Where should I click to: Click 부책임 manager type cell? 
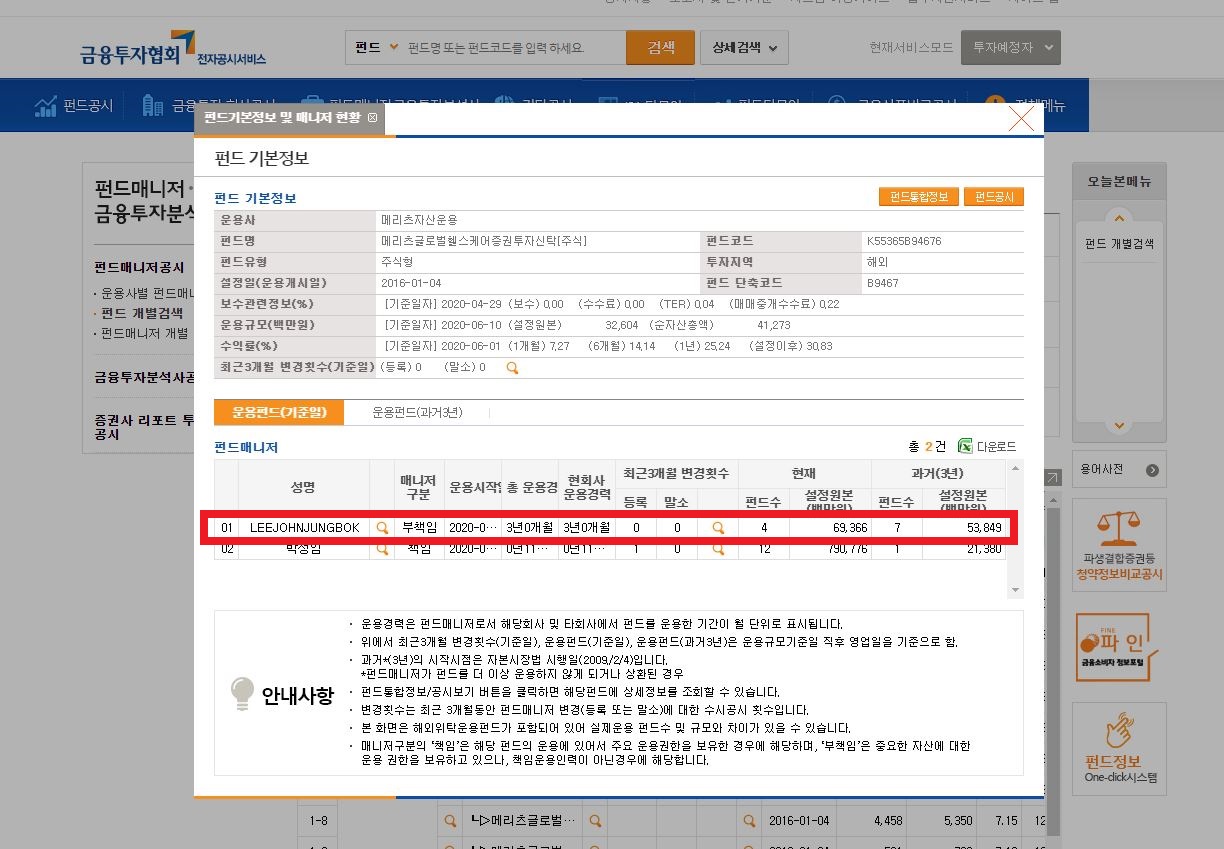[x=418, y=527]
